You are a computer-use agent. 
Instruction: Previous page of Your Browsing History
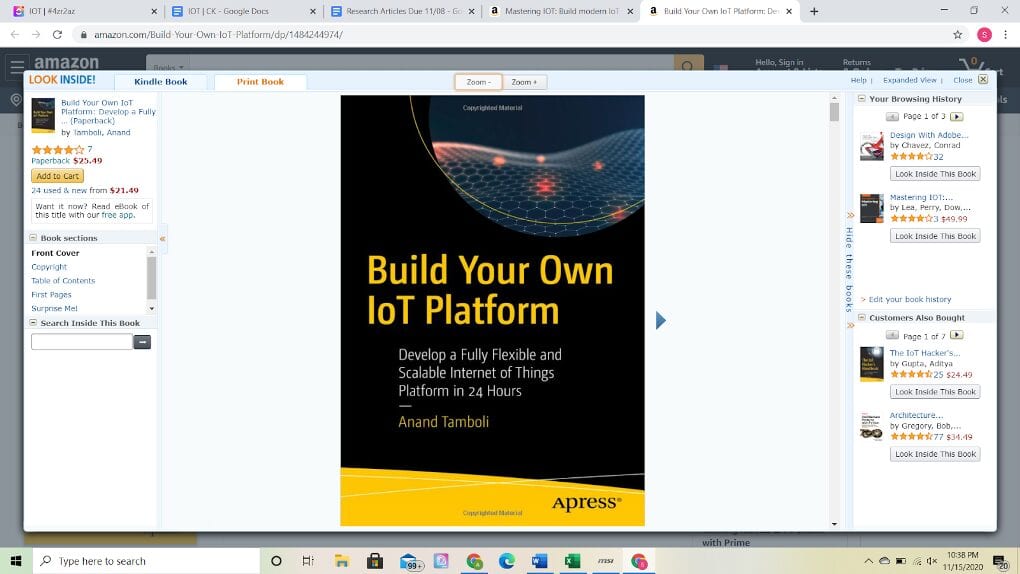pos(892,116)
